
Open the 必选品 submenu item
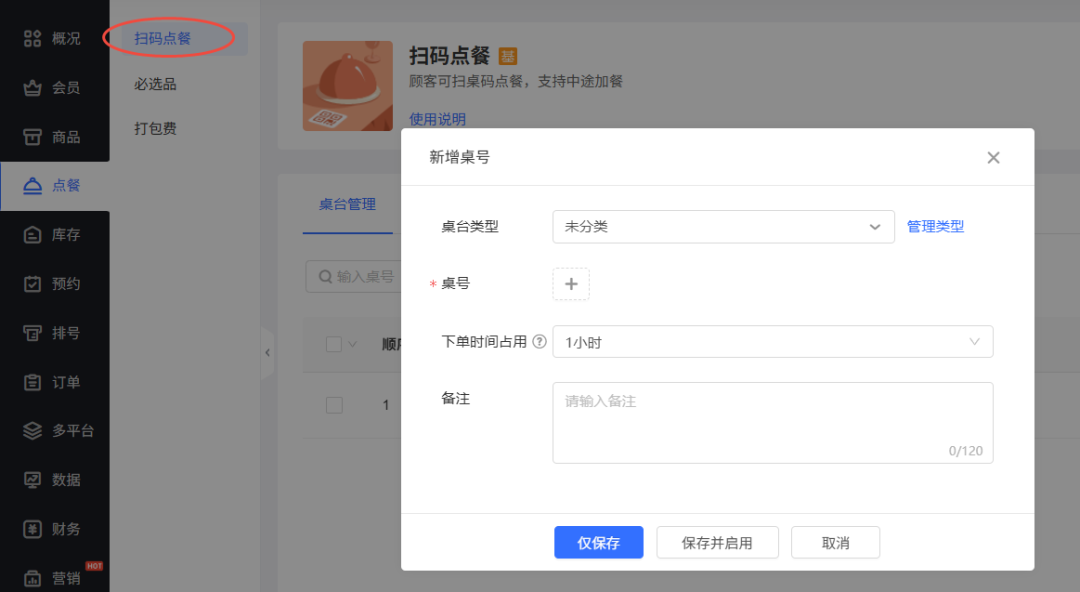click(x=155, y=84)
